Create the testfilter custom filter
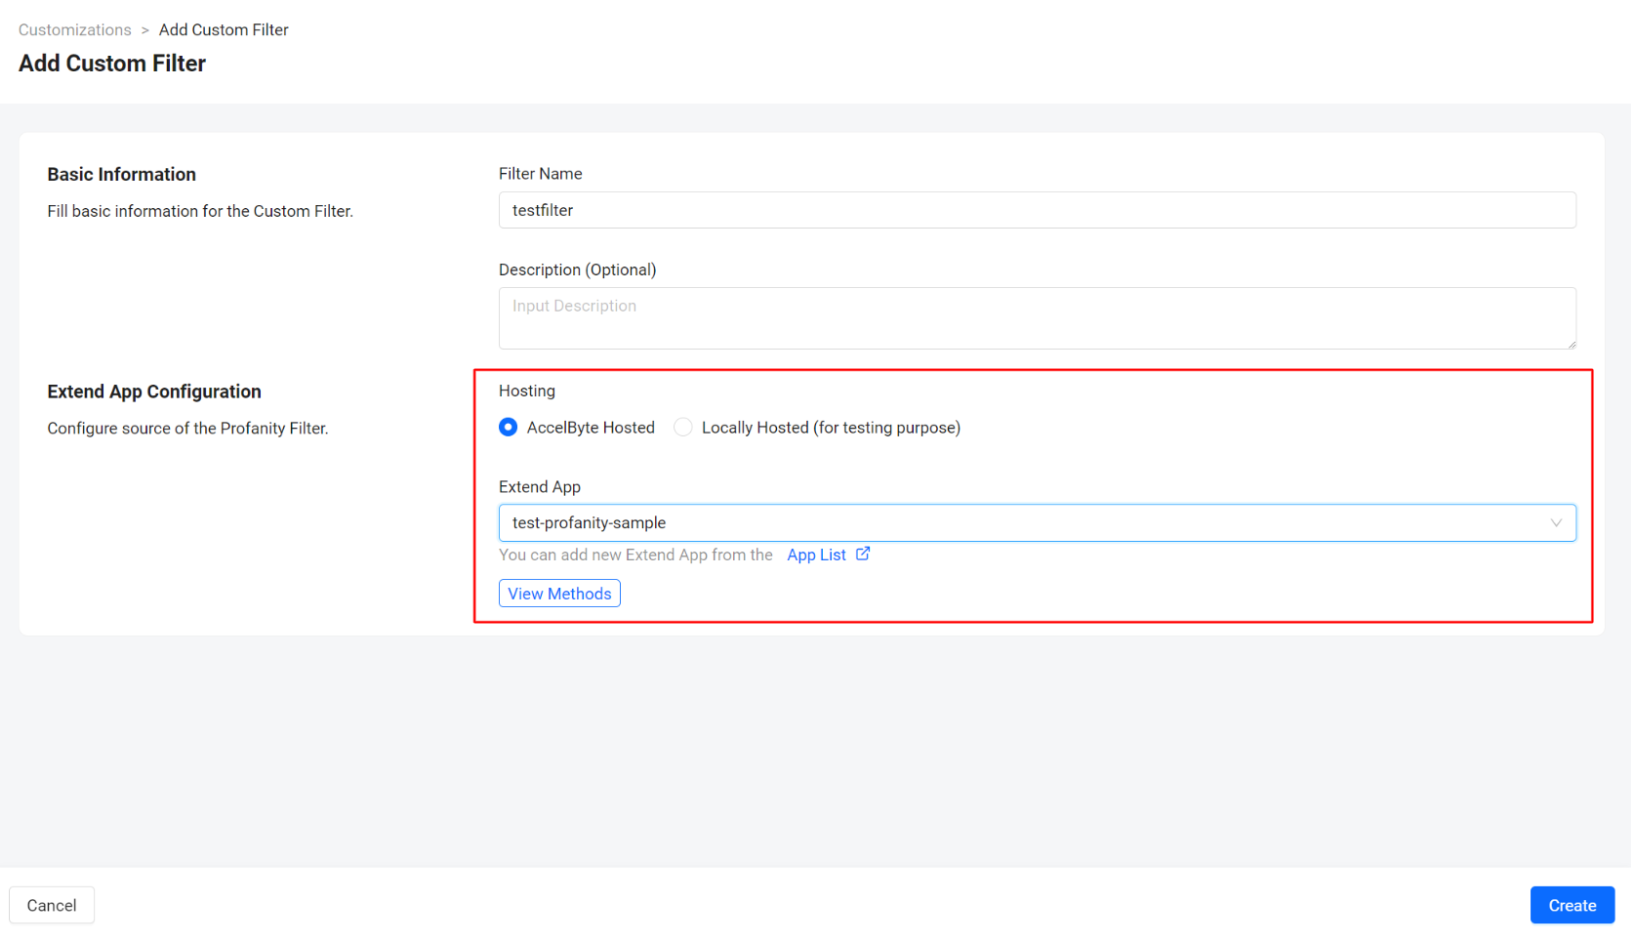1631x930 pixels. [x=1572, y=904]
